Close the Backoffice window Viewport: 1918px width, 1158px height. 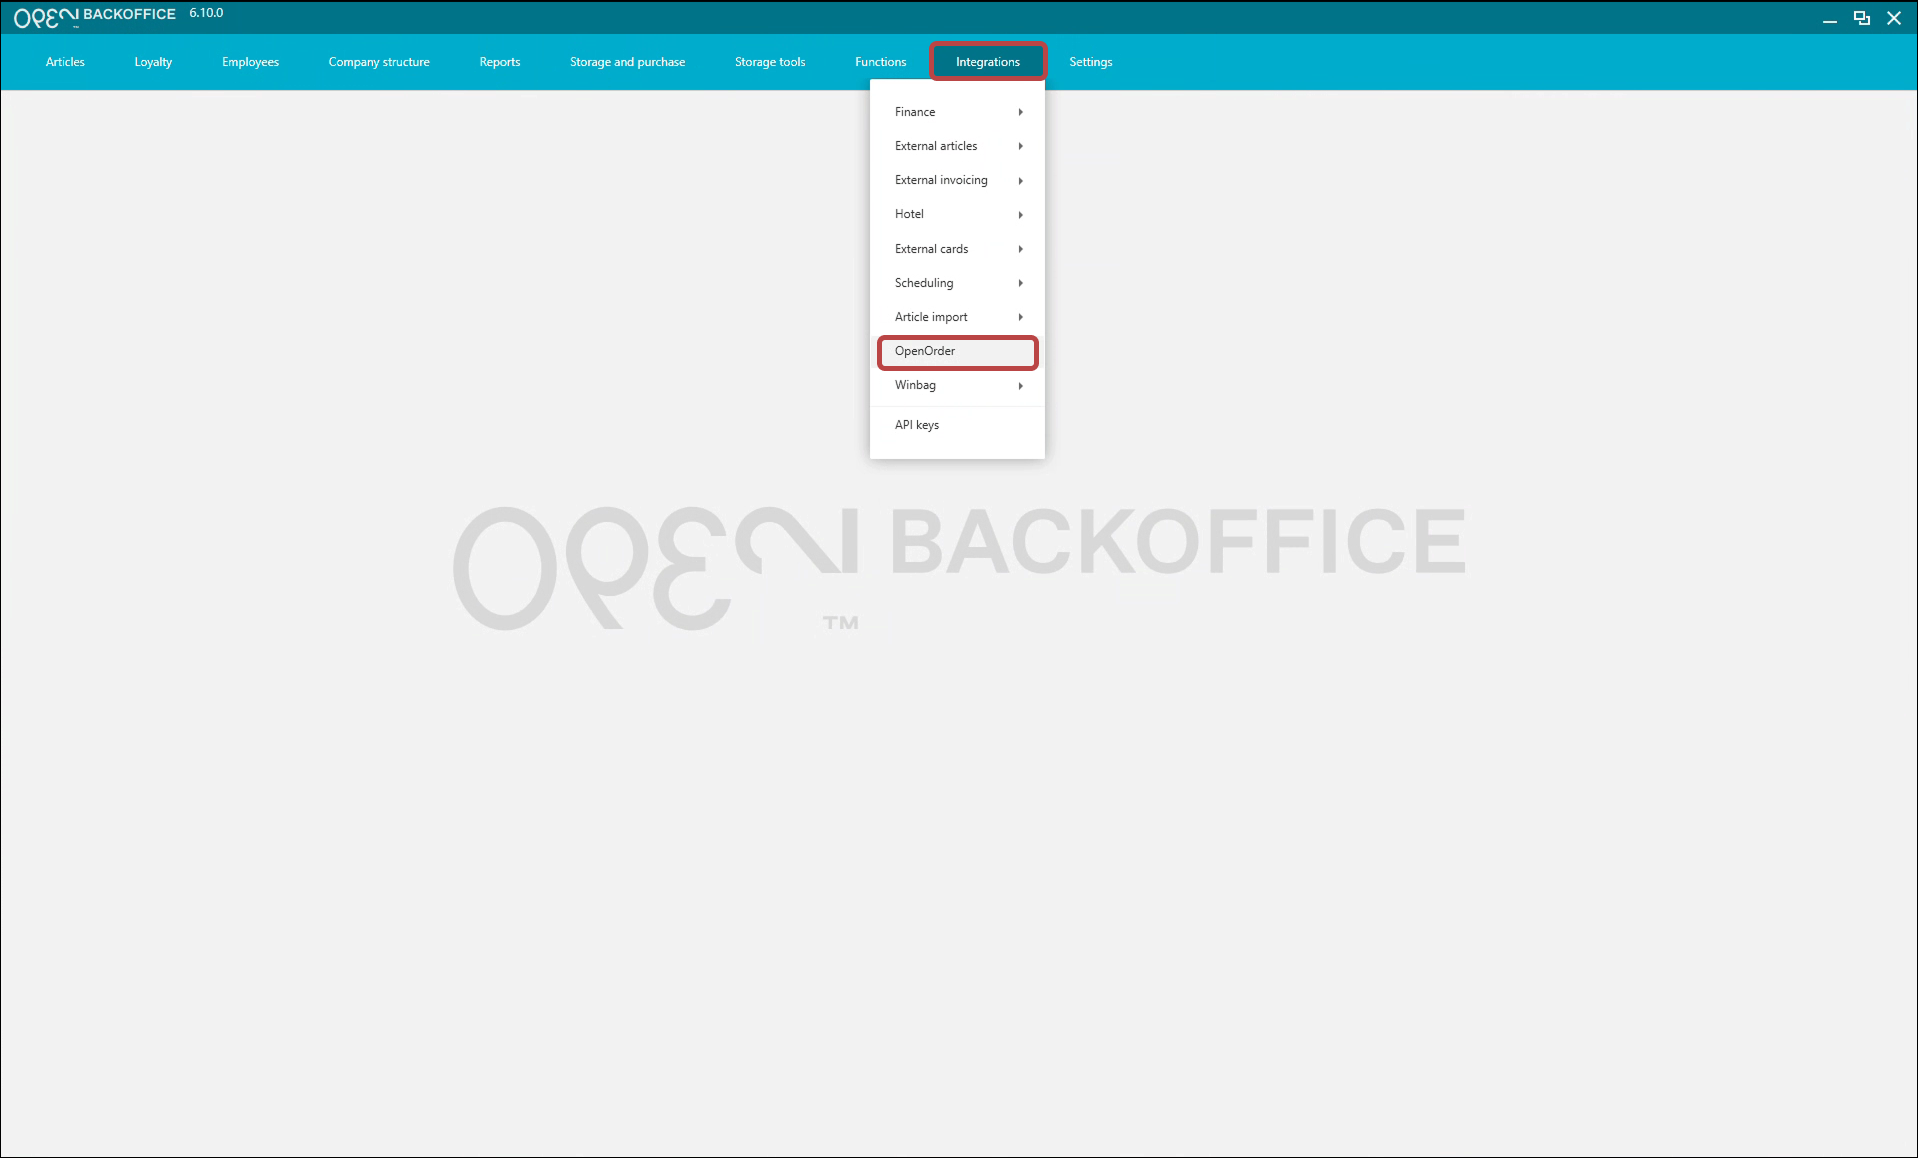click(x=1893, y=18)
